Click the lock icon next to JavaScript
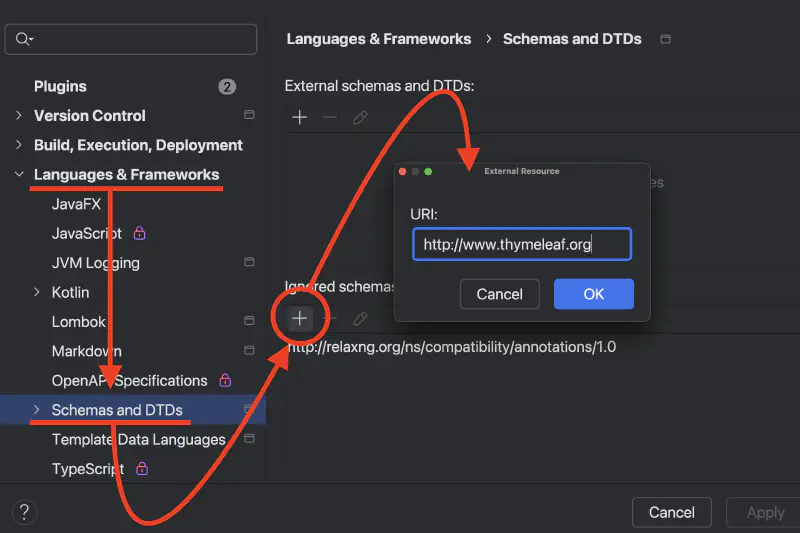This screenshot has height=533, width=800. coord(140,233)
